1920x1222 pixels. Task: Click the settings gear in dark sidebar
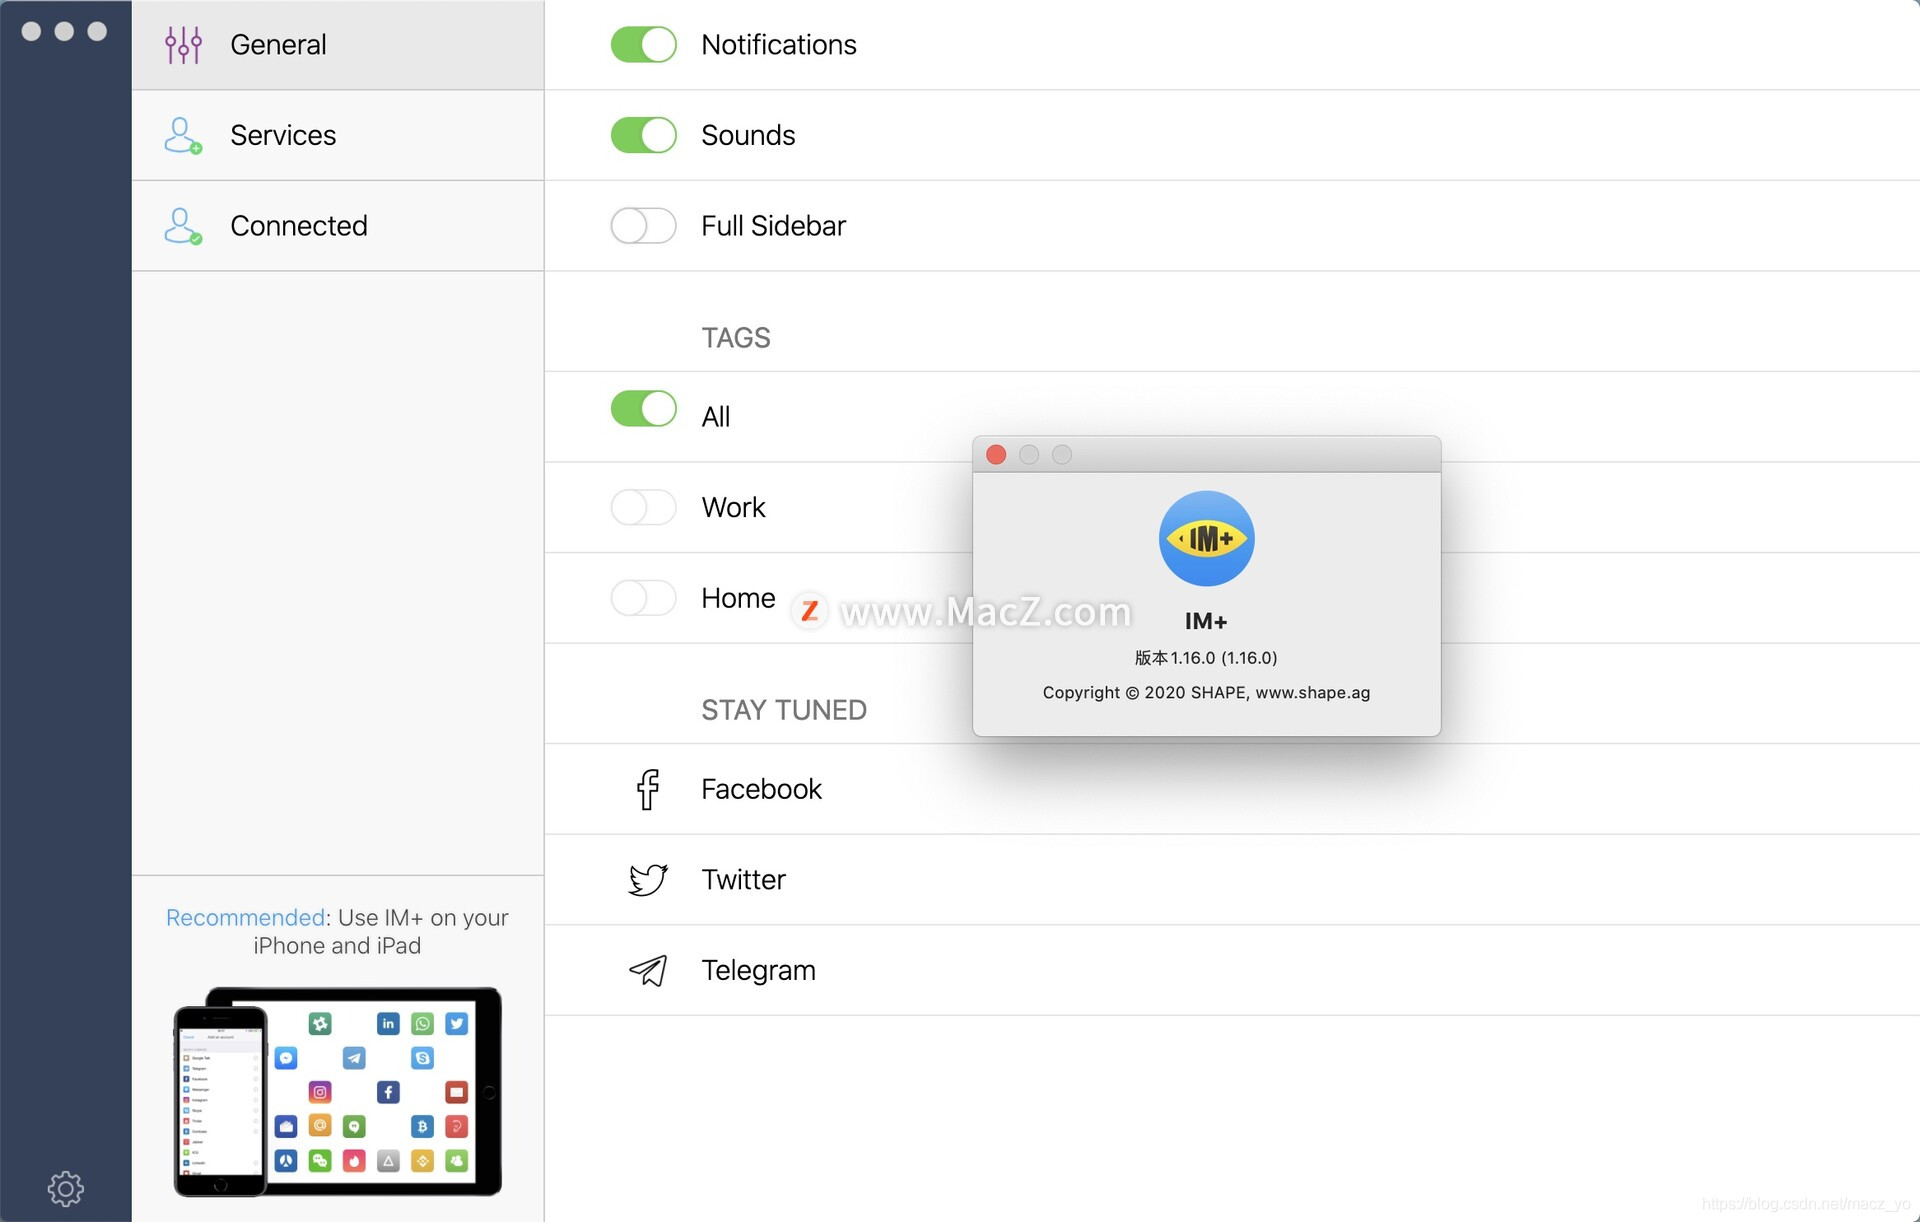point(66,1188)
